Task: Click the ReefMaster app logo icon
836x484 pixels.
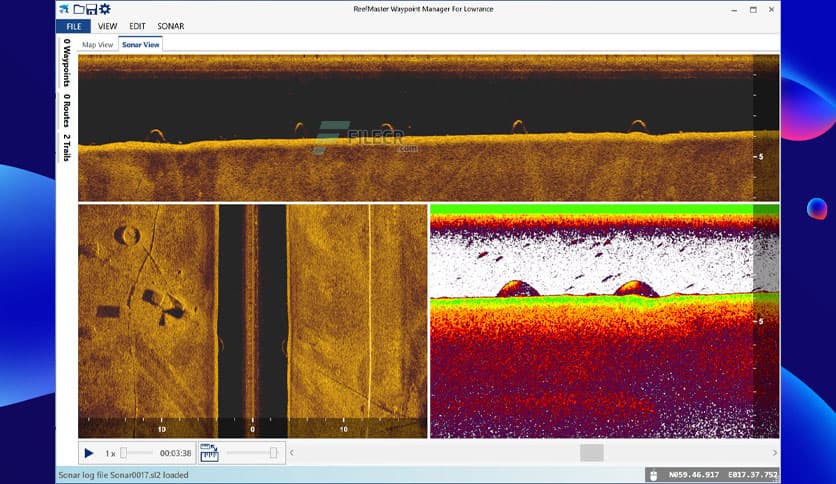Action: [64, 9]
